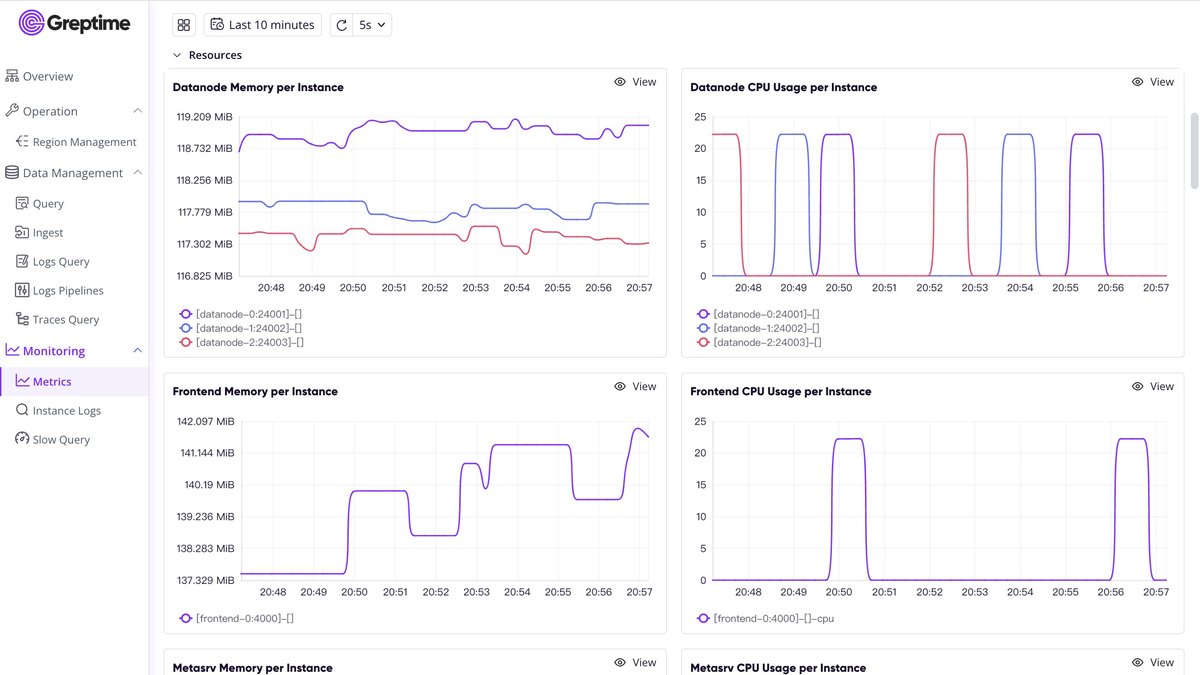This screenshot has width=1200, height=675.
Task: Click the Region Management icon
Action: (x=23, y=142)
